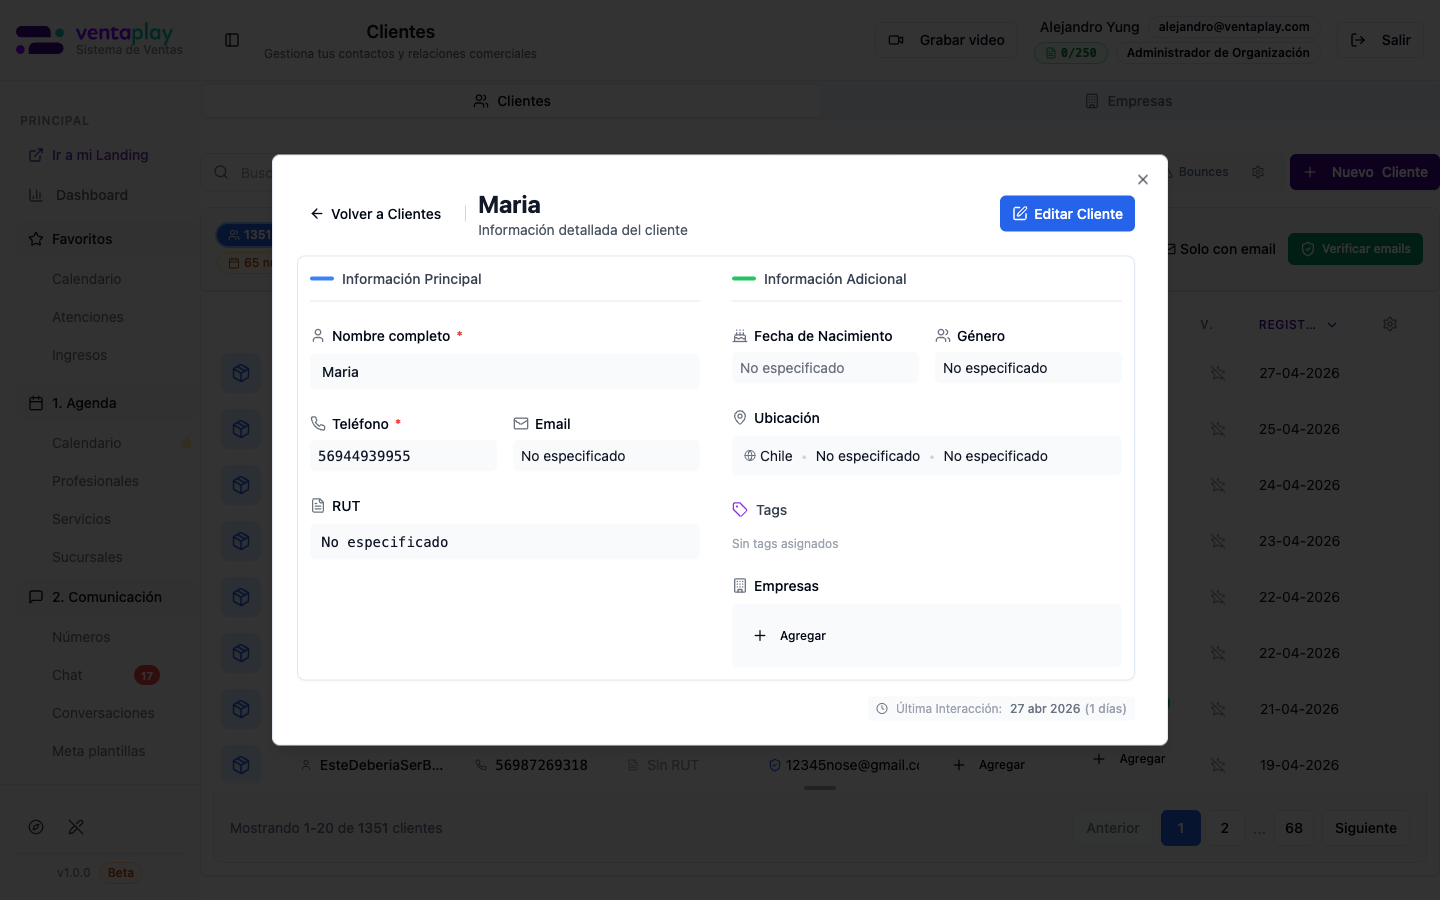Open the settings gear next to Bounces
The height and width of the screenshot is (900, 1440).
click(x=1258, y=171)
